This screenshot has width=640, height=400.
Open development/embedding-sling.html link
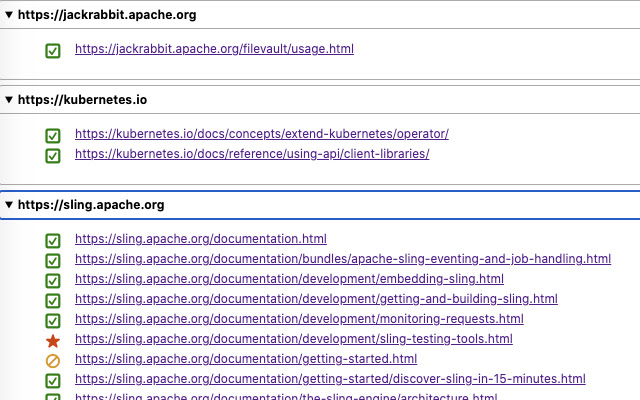click(289, 279)
